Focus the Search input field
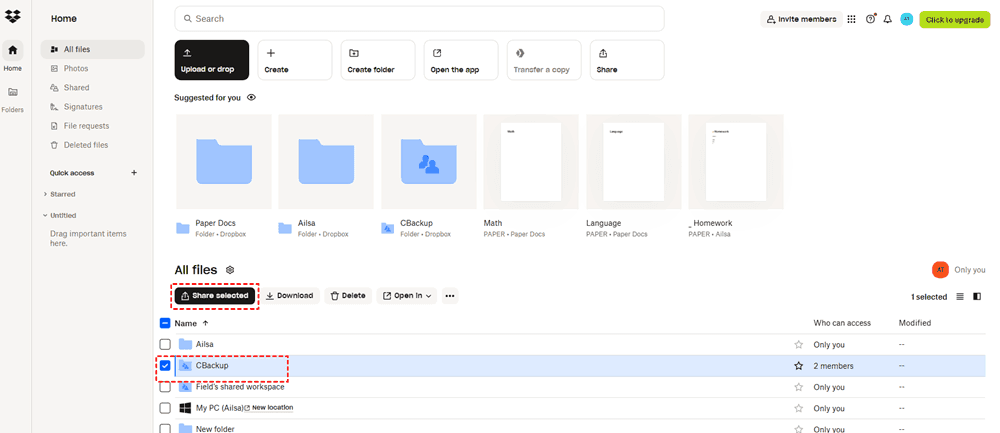The width and height of the screenshot is (1000, 433). pyautogui.click(x=420, y=18)
